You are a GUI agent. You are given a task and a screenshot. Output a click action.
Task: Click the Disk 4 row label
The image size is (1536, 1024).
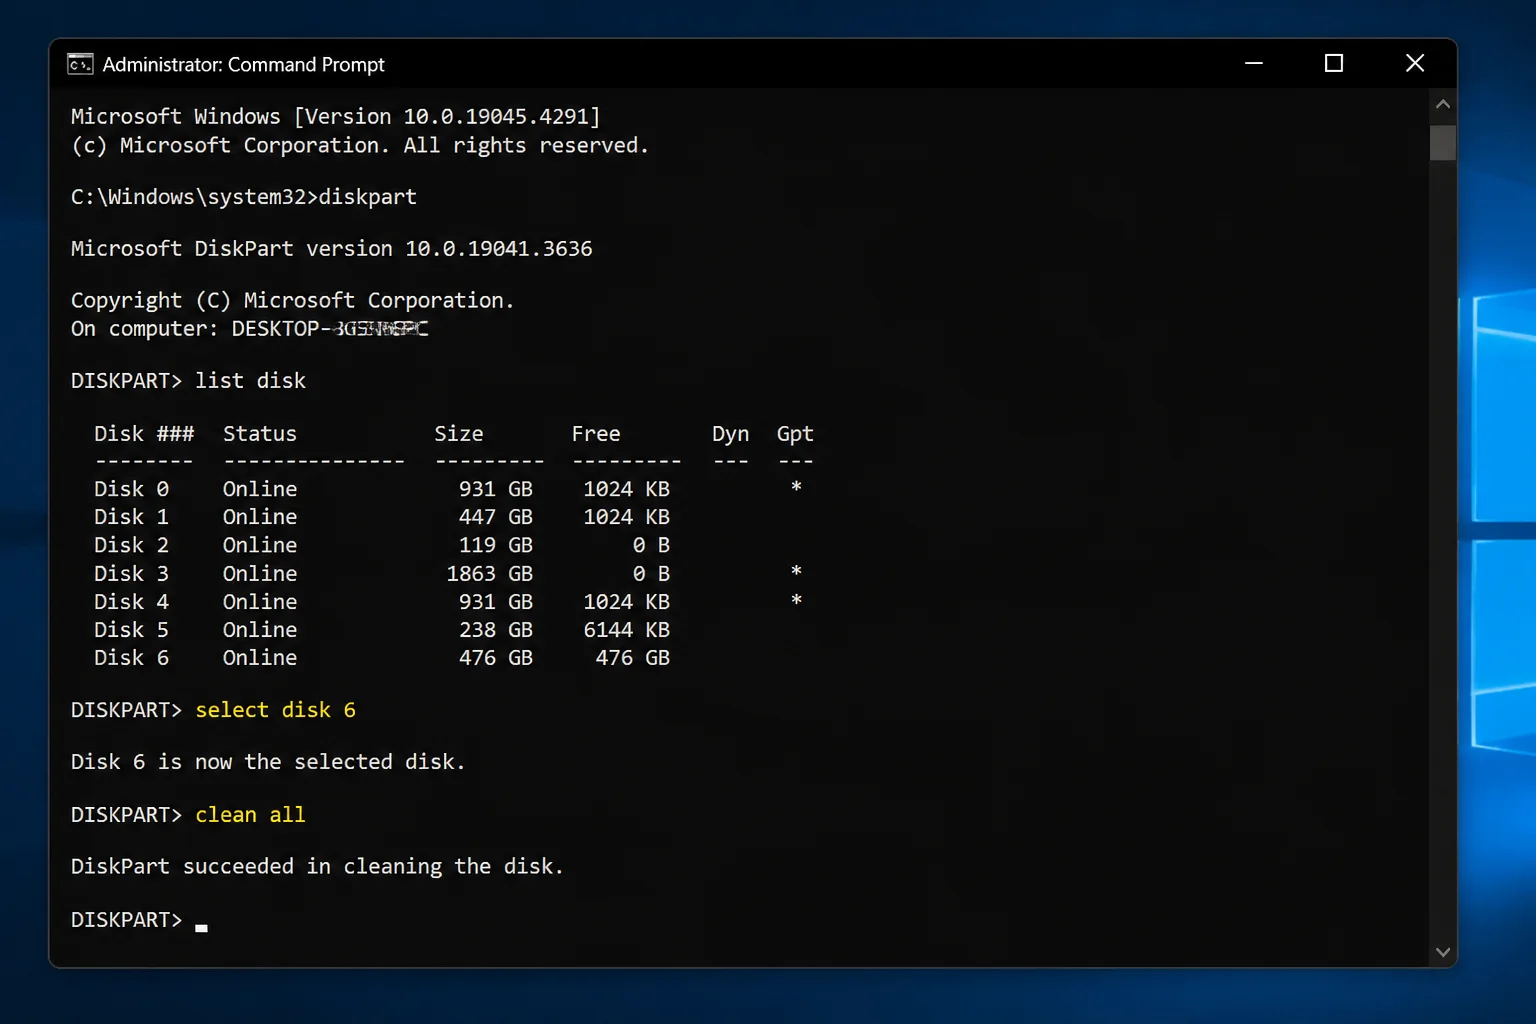coord(131,602)
